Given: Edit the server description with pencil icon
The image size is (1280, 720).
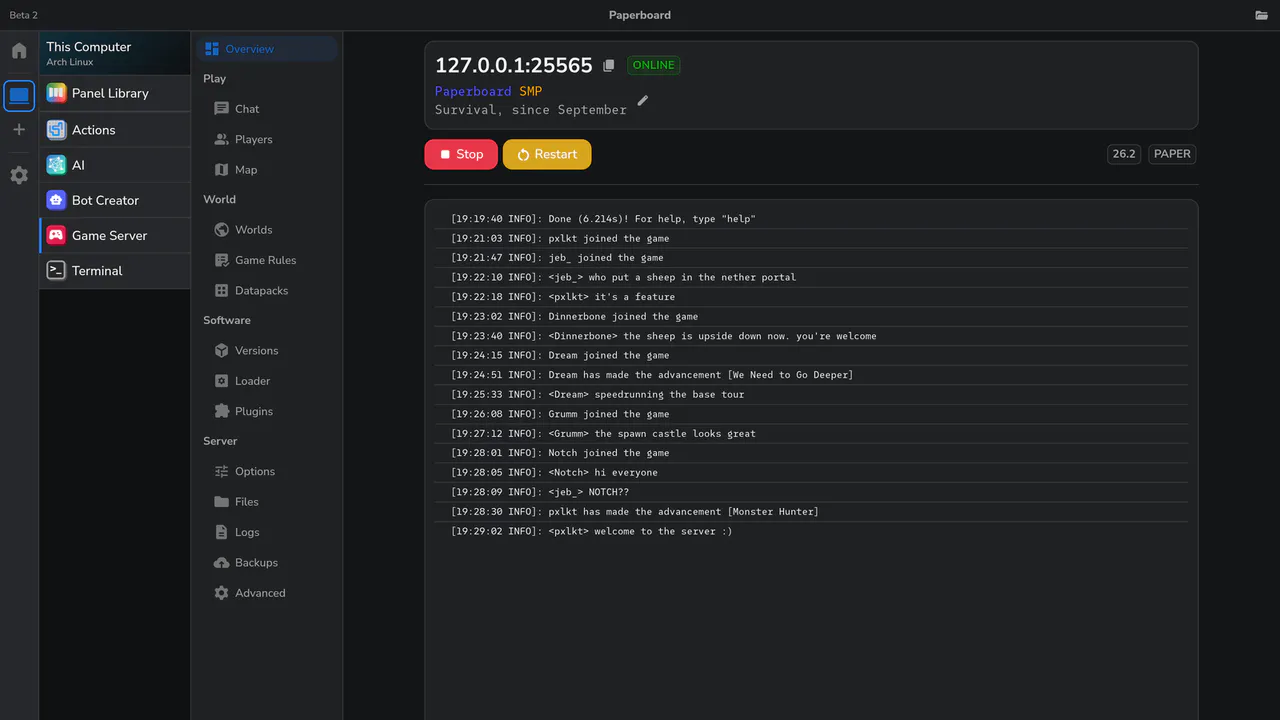Looking at the screenshot, I should click(x=643, y=100).
